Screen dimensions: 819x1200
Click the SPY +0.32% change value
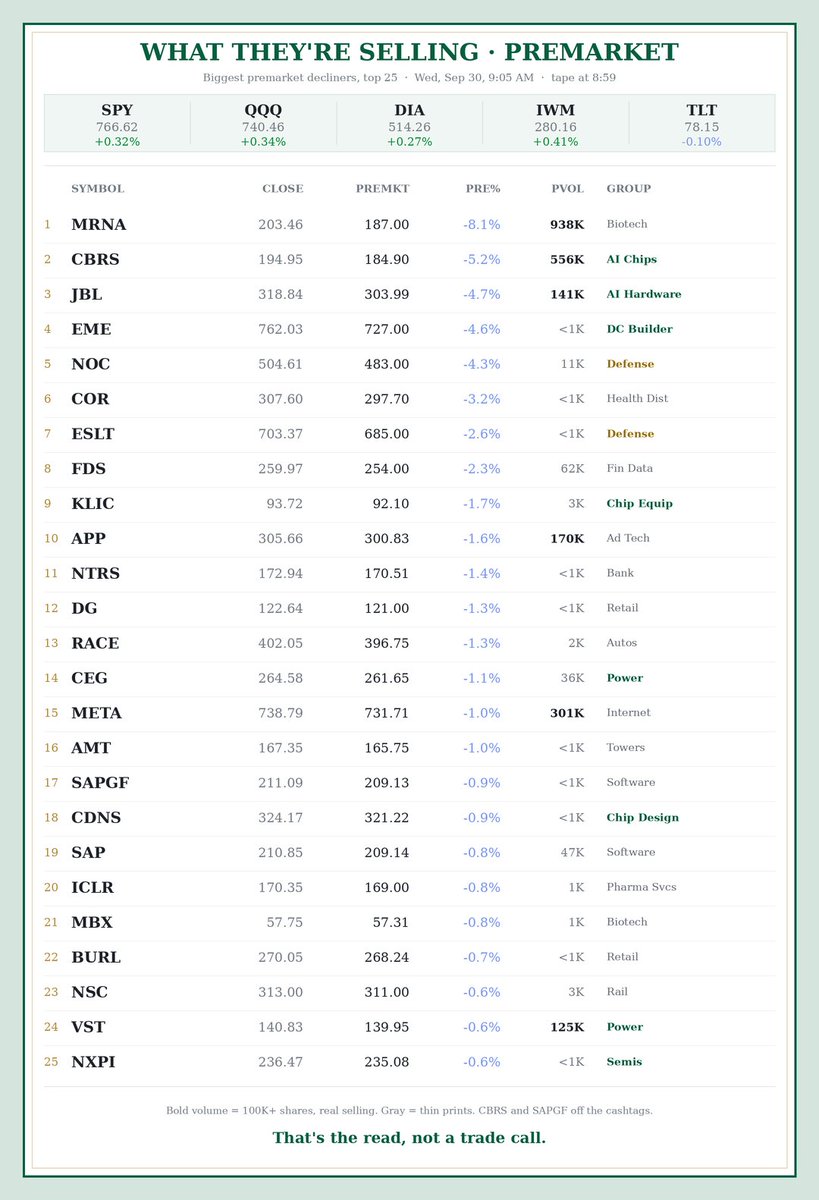[x=117, y=142]
